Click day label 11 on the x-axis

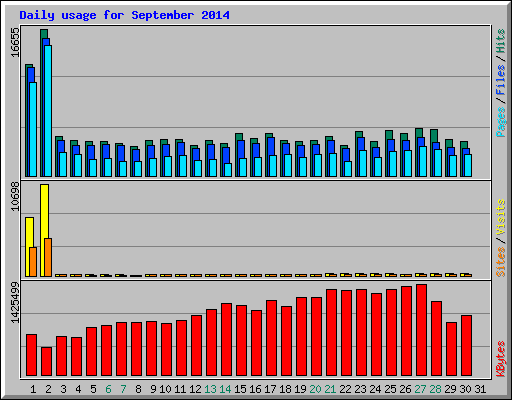click(180, 389)
